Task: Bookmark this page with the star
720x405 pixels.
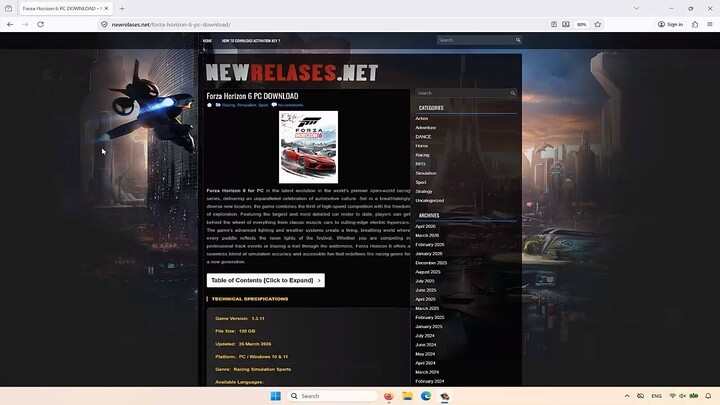Action: pyautogui.click(x=597, y=24)
